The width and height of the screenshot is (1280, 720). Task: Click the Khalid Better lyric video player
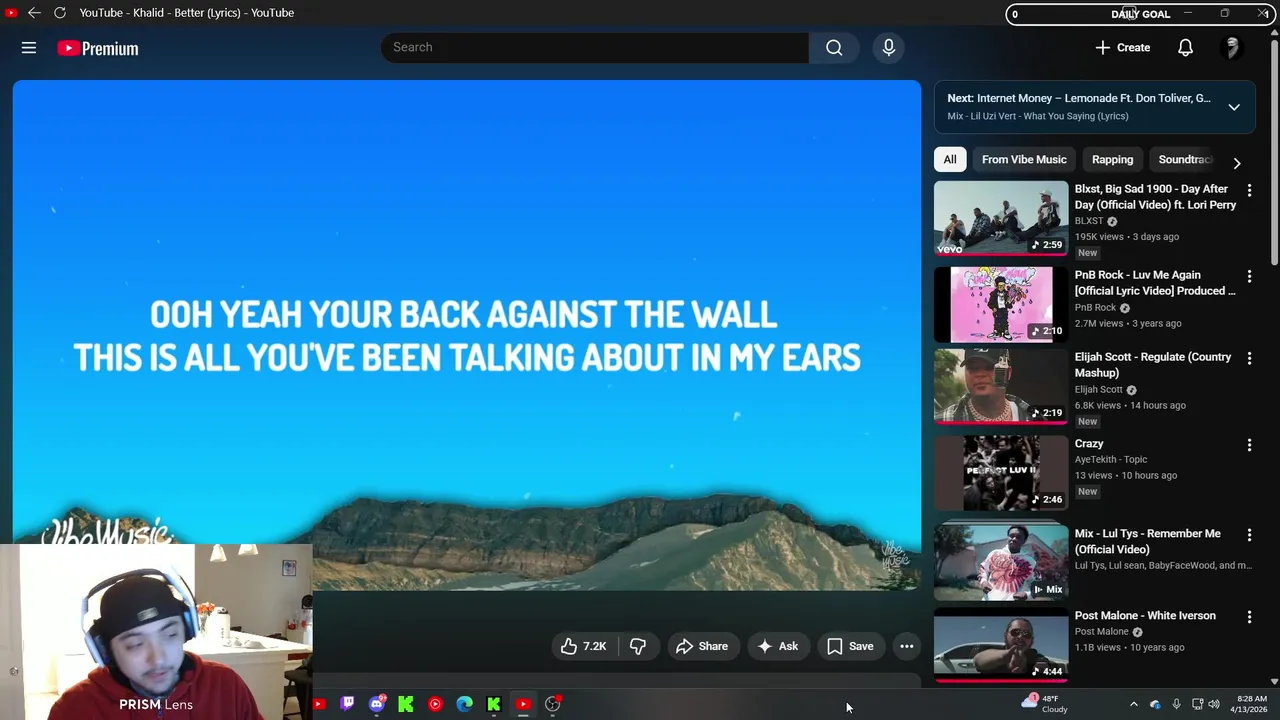467,335
